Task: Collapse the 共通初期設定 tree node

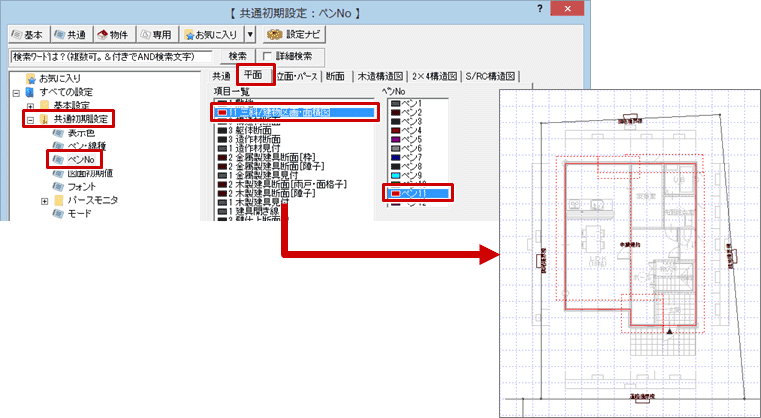Action: [31, 120]
